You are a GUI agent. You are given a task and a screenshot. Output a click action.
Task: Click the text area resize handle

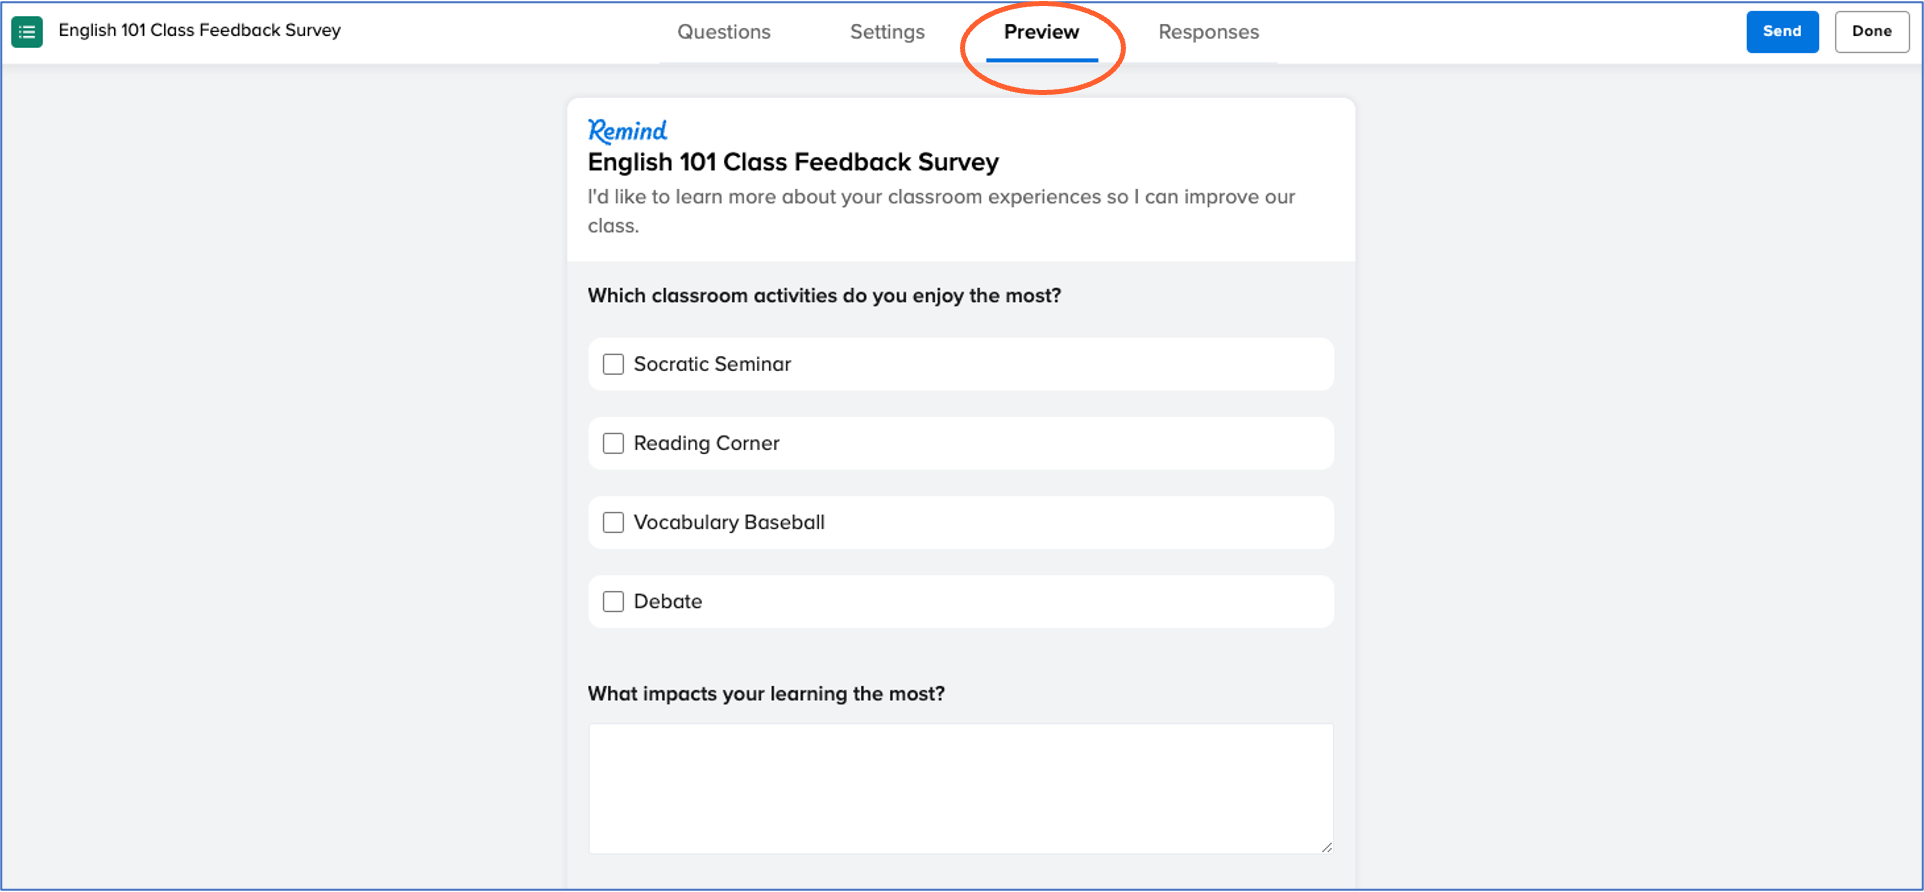[1326, 847]
